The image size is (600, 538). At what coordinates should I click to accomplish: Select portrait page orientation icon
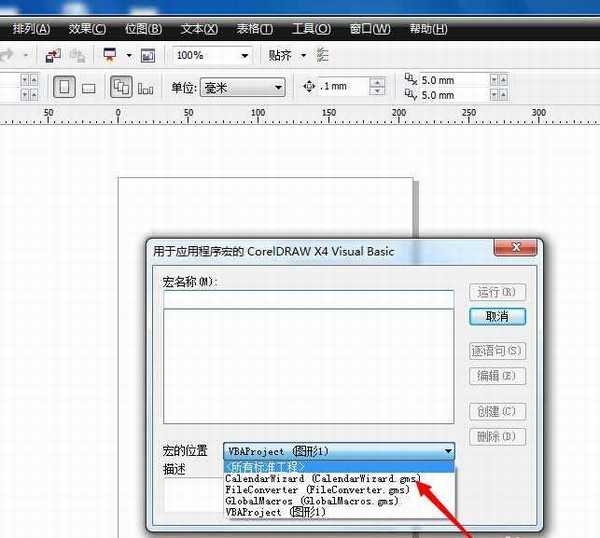pos(63,88)
